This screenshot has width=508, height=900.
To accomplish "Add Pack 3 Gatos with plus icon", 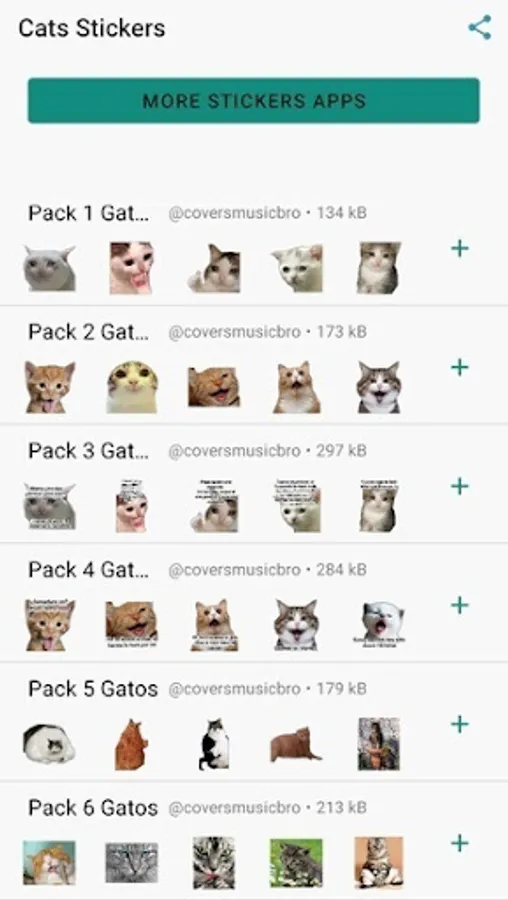I will coord(460,486).
